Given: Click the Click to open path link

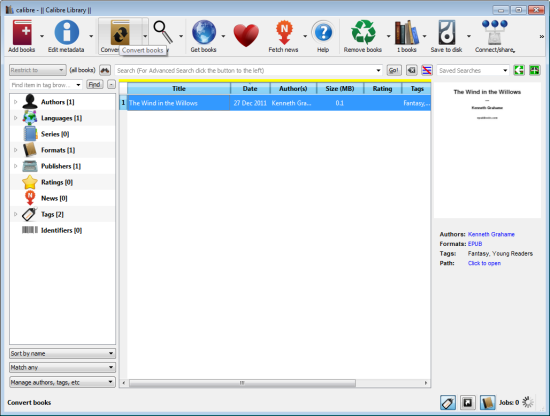Looking at the screenshot, I should (x=484, y=263).
